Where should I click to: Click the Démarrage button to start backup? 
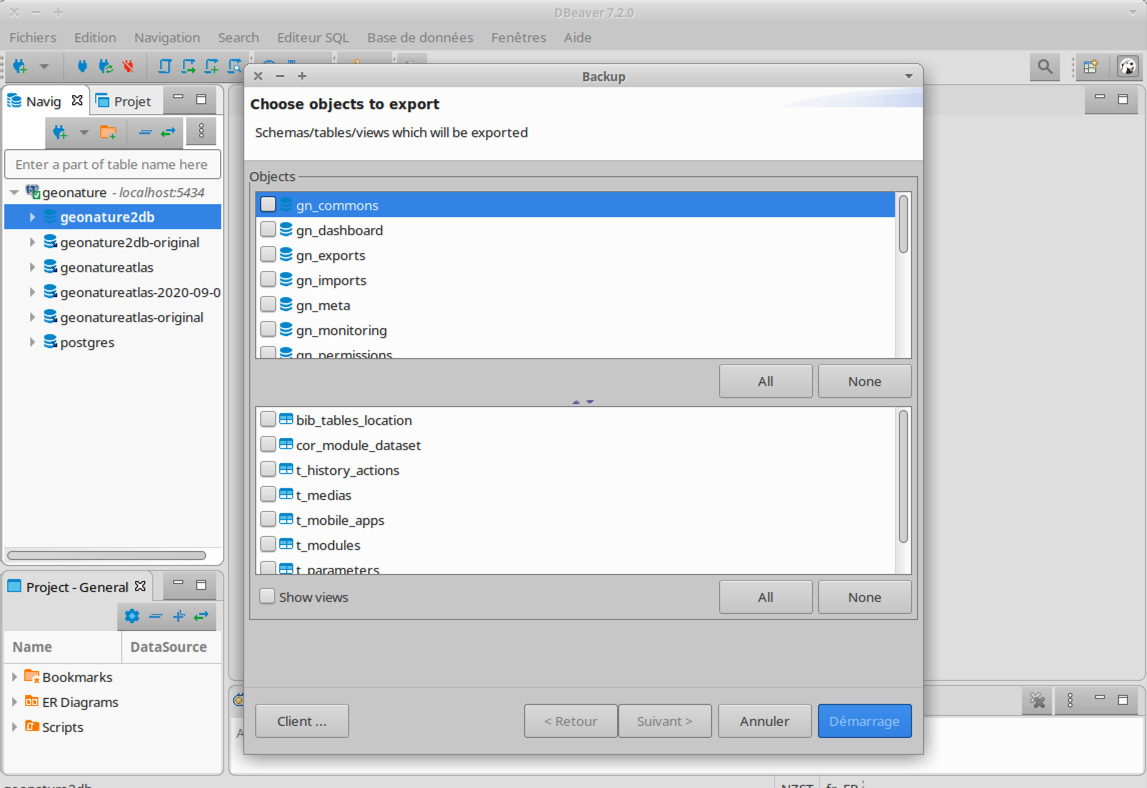point(865,721)
